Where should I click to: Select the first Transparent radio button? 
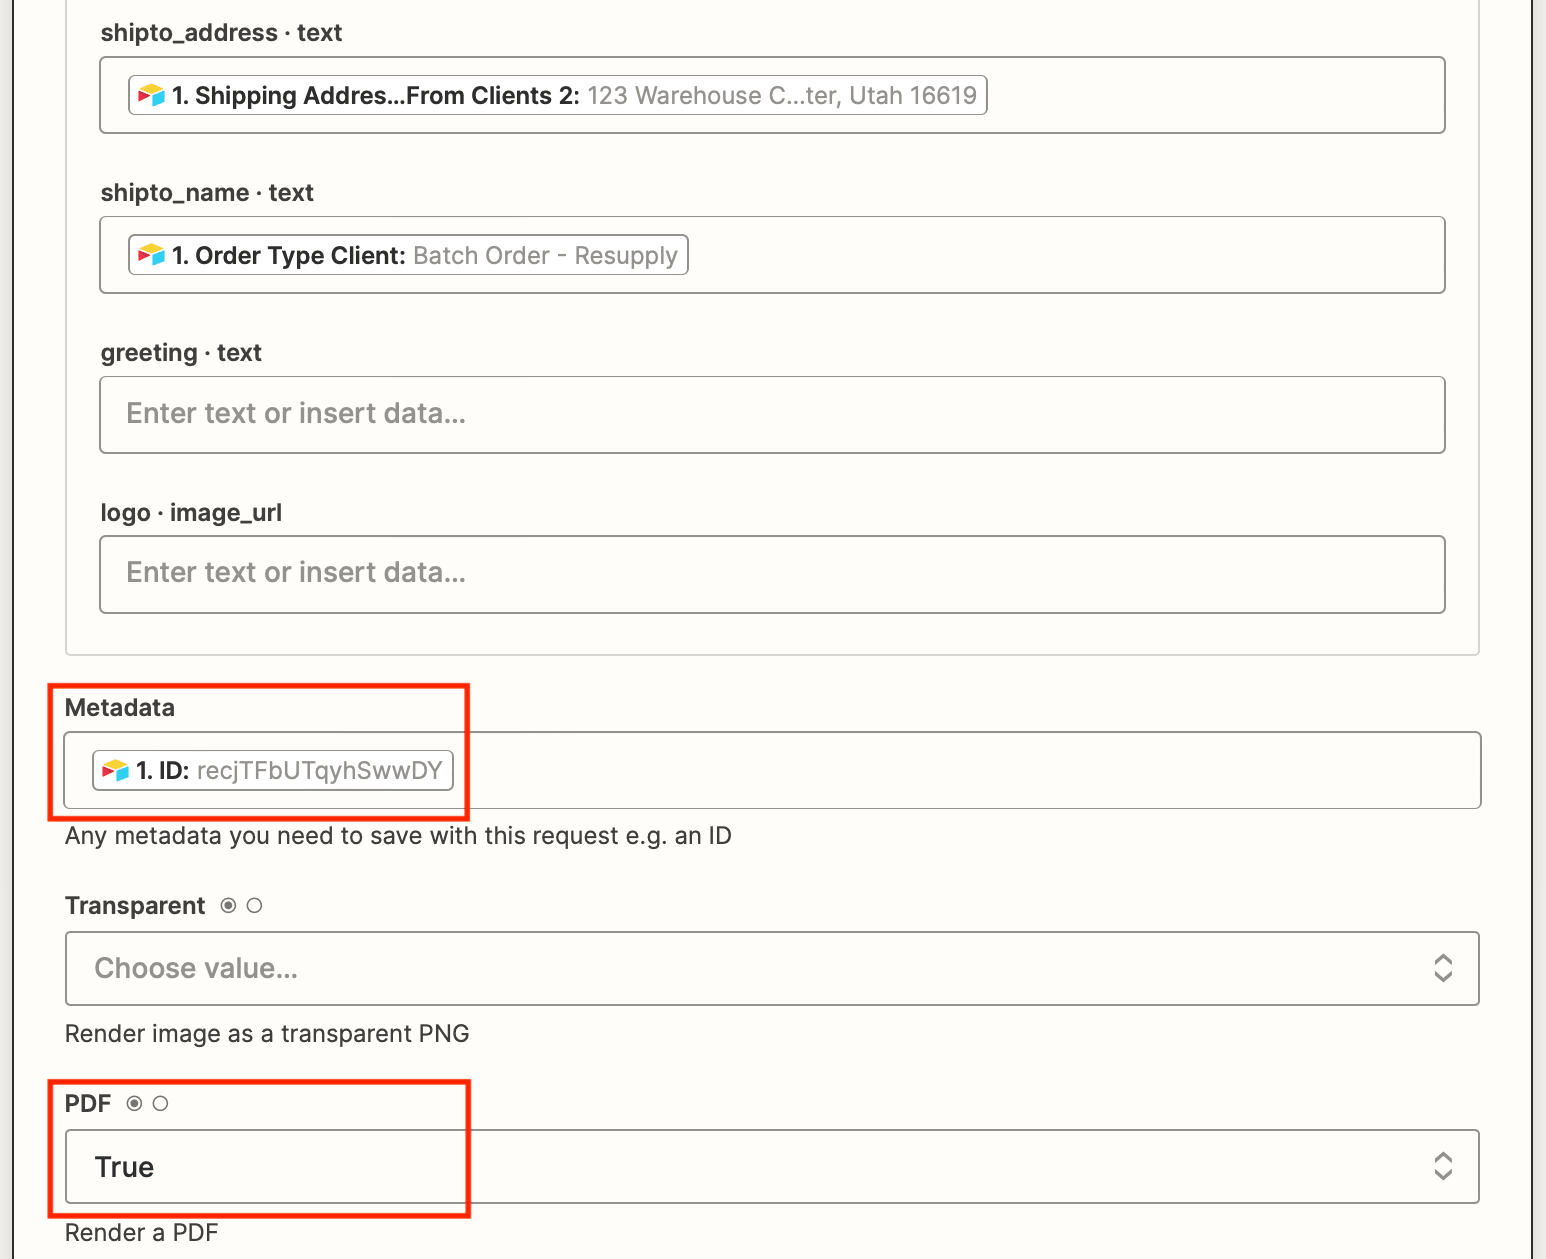click(x=227, y=905)
